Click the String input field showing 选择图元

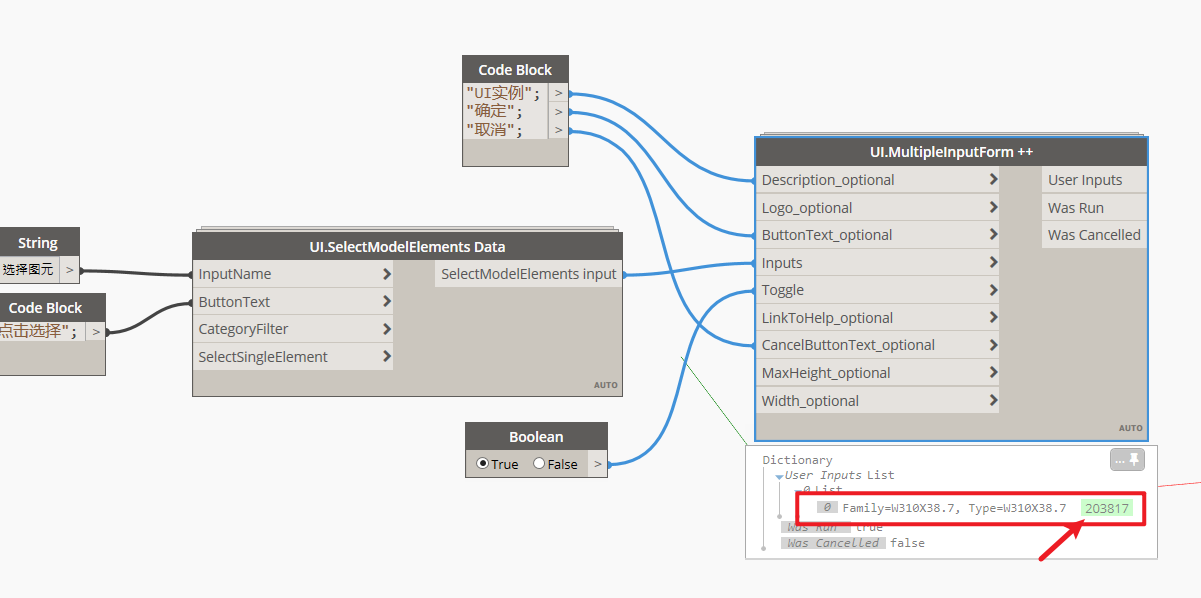(x=30, y=269)
